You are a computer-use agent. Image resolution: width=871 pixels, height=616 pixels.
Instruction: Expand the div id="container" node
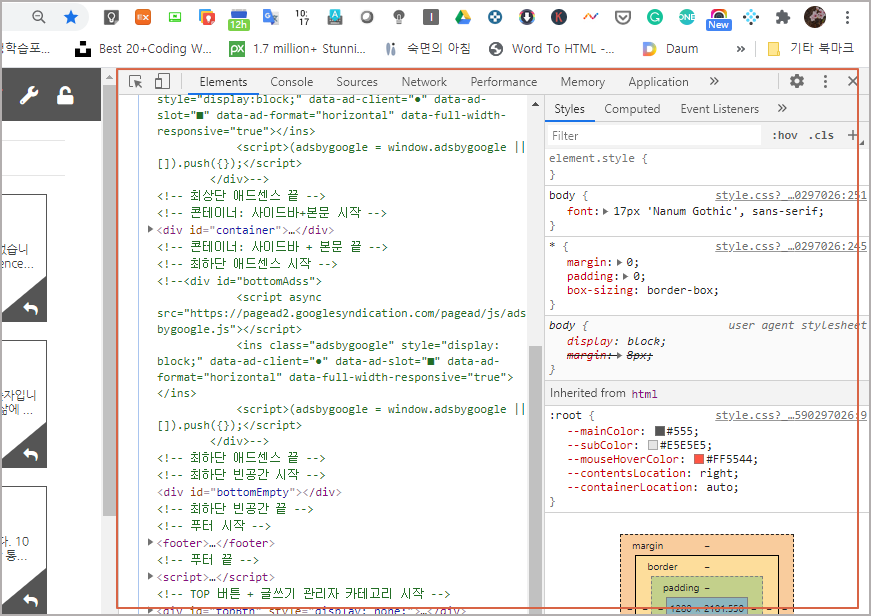[x=151, y=229]
